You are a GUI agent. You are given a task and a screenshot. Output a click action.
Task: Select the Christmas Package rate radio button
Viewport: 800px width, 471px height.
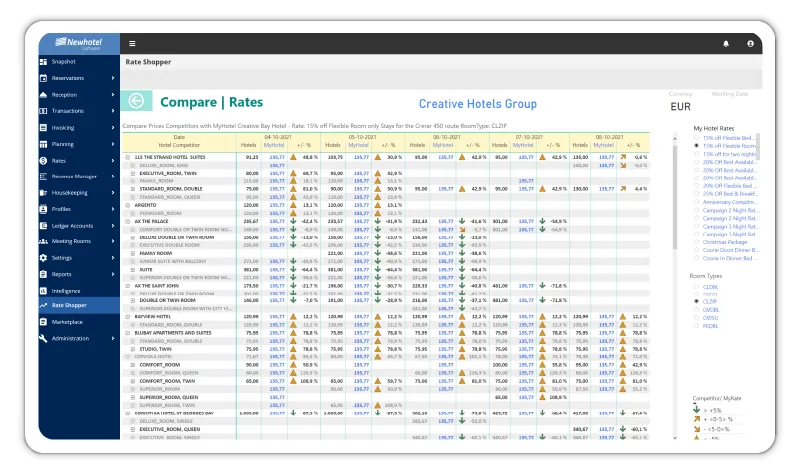(x=696, y=241)
